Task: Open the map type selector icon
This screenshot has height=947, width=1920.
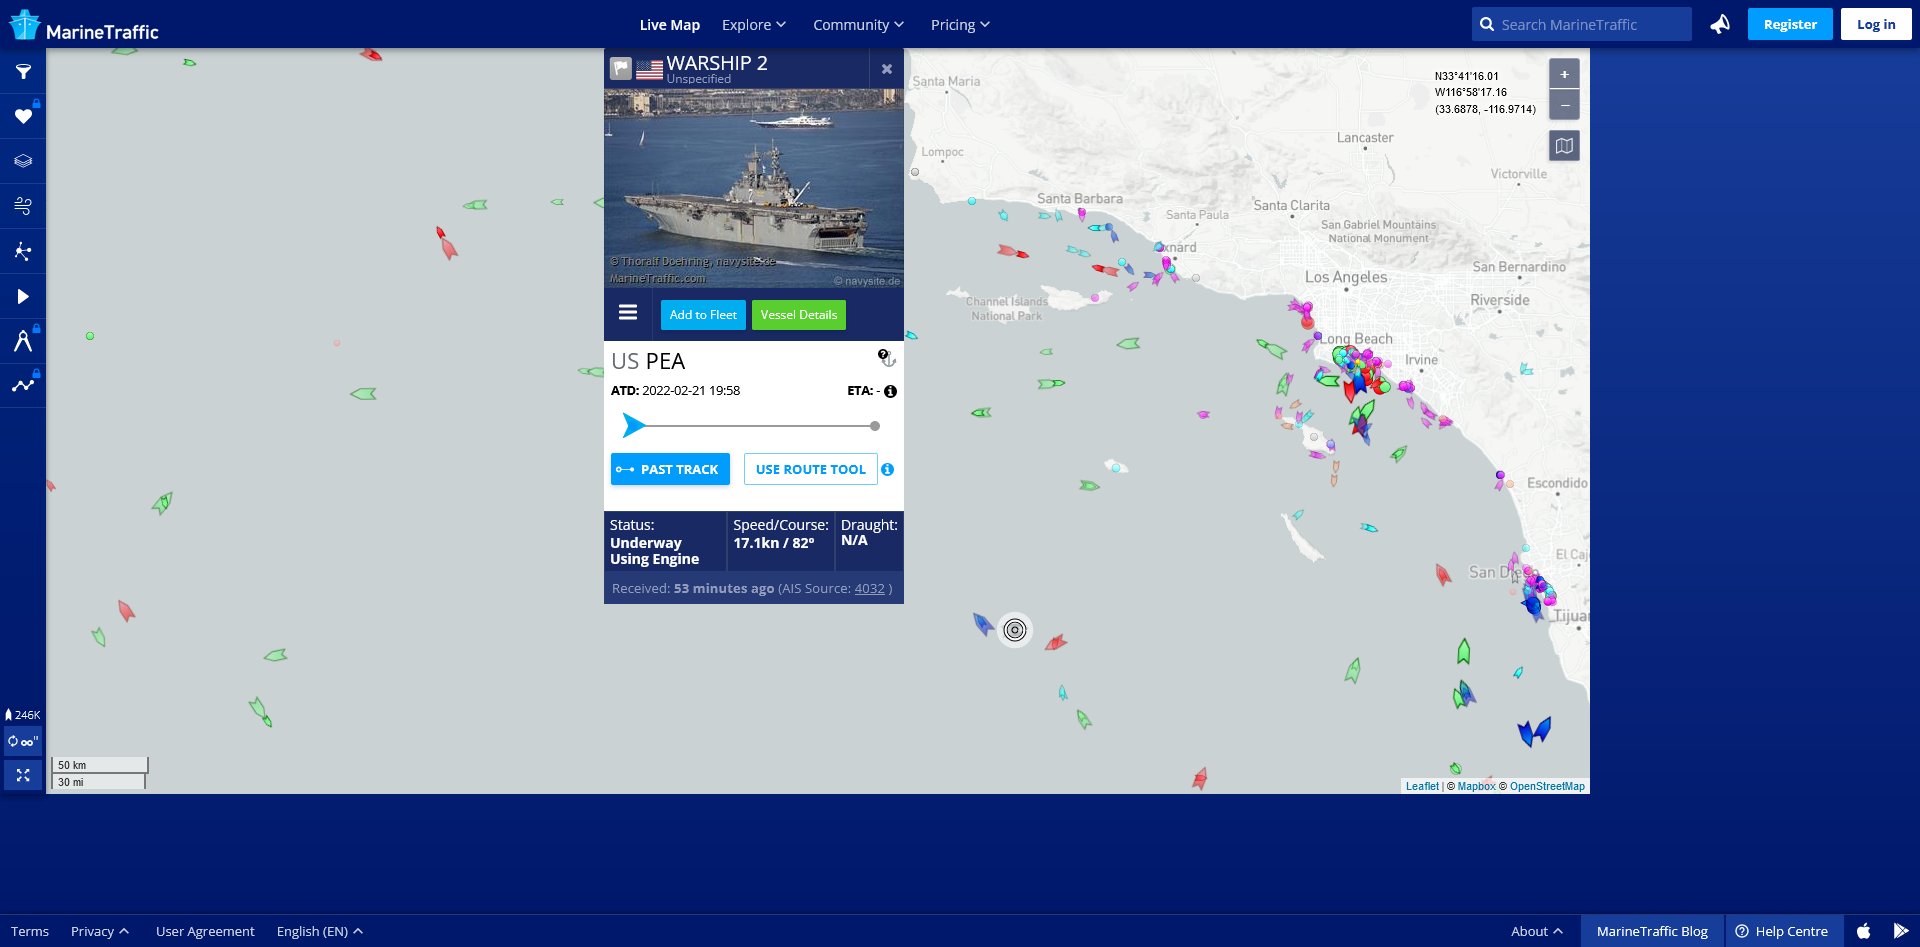Action: click(1564, 146)
